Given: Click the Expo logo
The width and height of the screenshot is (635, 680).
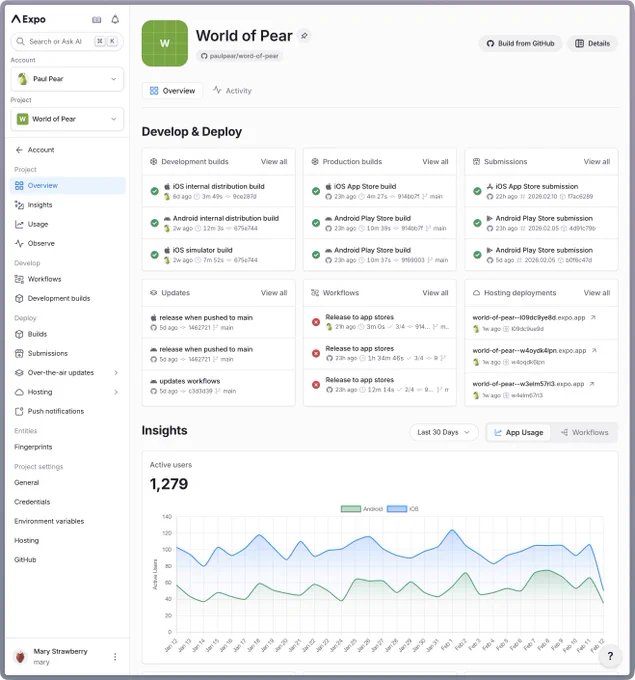Looking at the screenshot, I should [29, 19].
